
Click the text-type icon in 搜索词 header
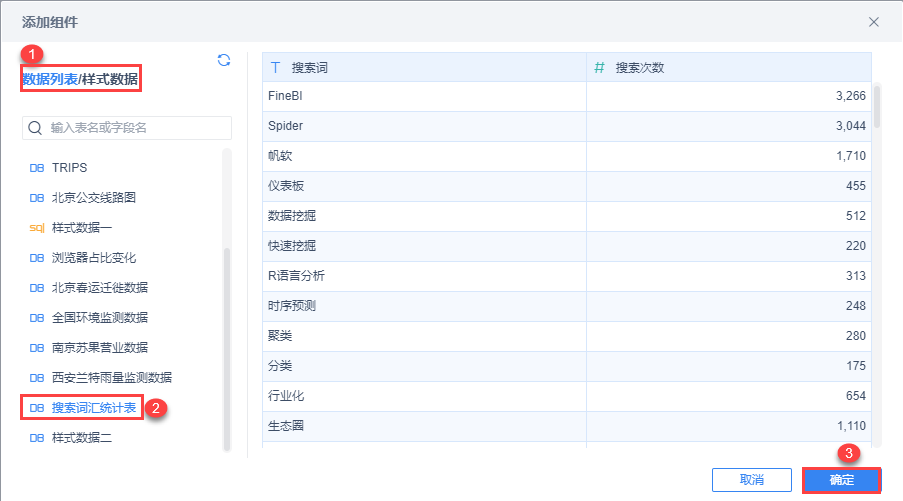point(276,68)
